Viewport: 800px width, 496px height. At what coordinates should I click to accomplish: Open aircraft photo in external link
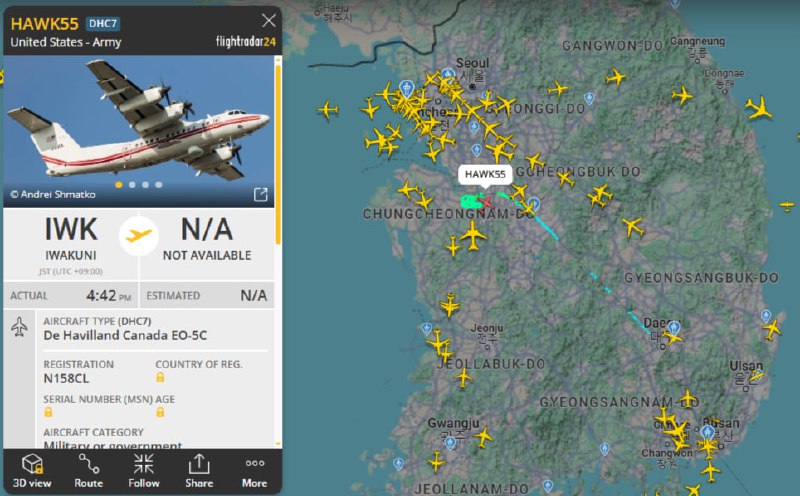(x=261, y=194)
